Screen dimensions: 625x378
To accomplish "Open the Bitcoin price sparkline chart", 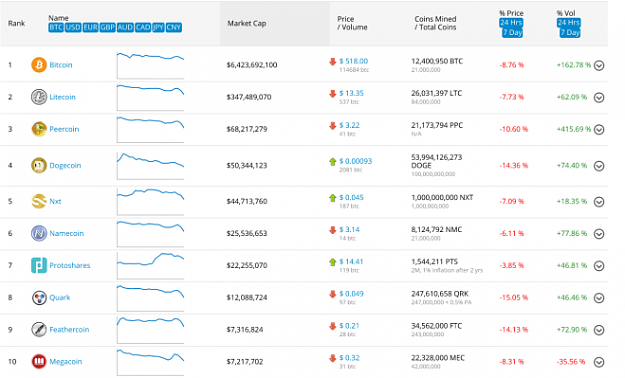I will point(150,65).
